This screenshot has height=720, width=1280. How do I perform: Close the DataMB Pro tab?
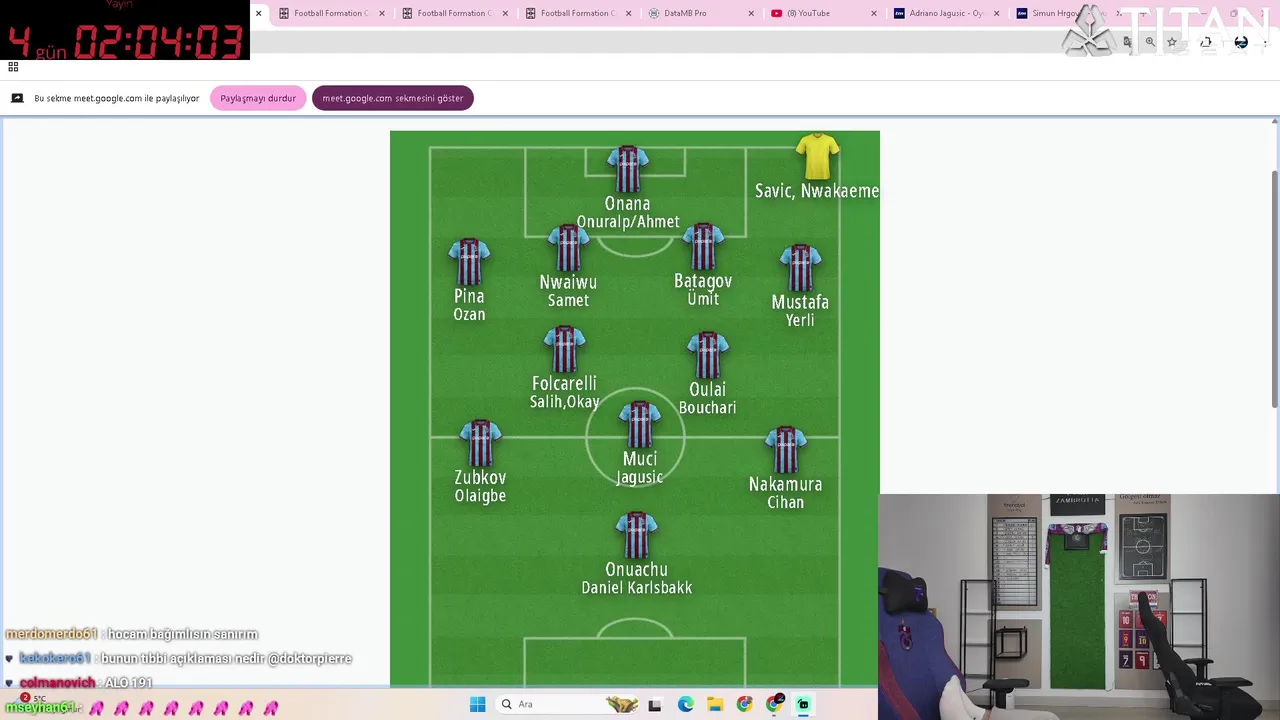click(x=751, y=13)
